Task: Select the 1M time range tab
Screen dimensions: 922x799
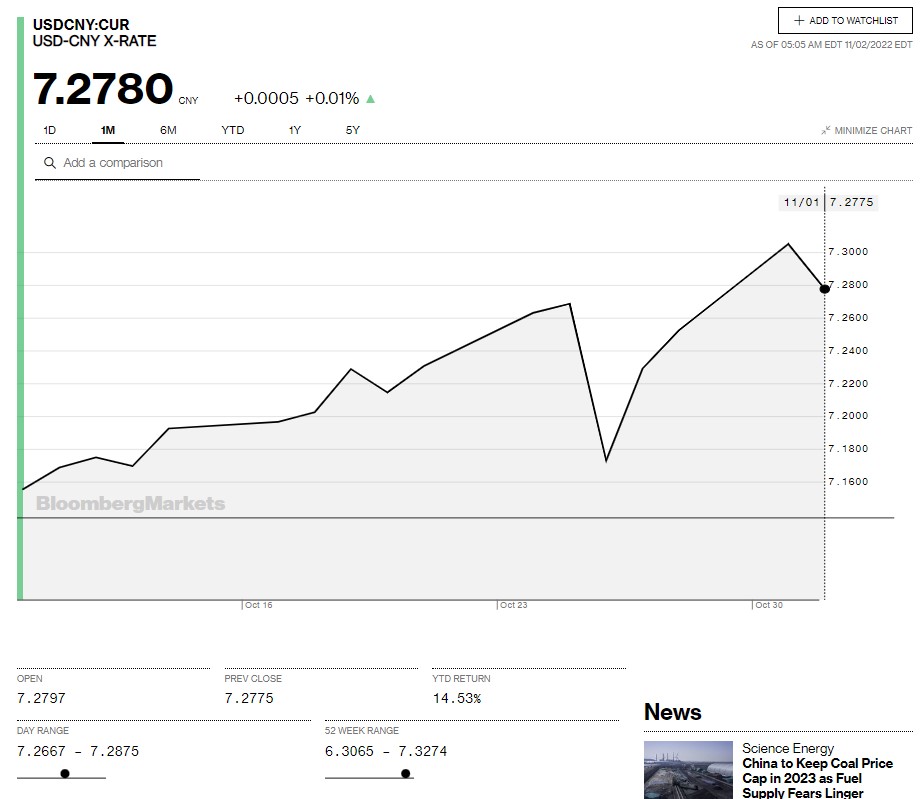Action: [x=108, y=130]
